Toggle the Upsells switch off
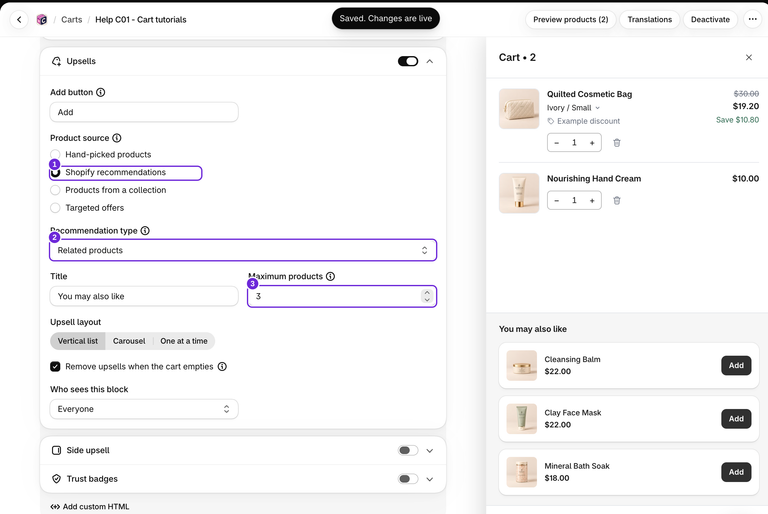Viewport: 768px width, 514px height. 408,61
